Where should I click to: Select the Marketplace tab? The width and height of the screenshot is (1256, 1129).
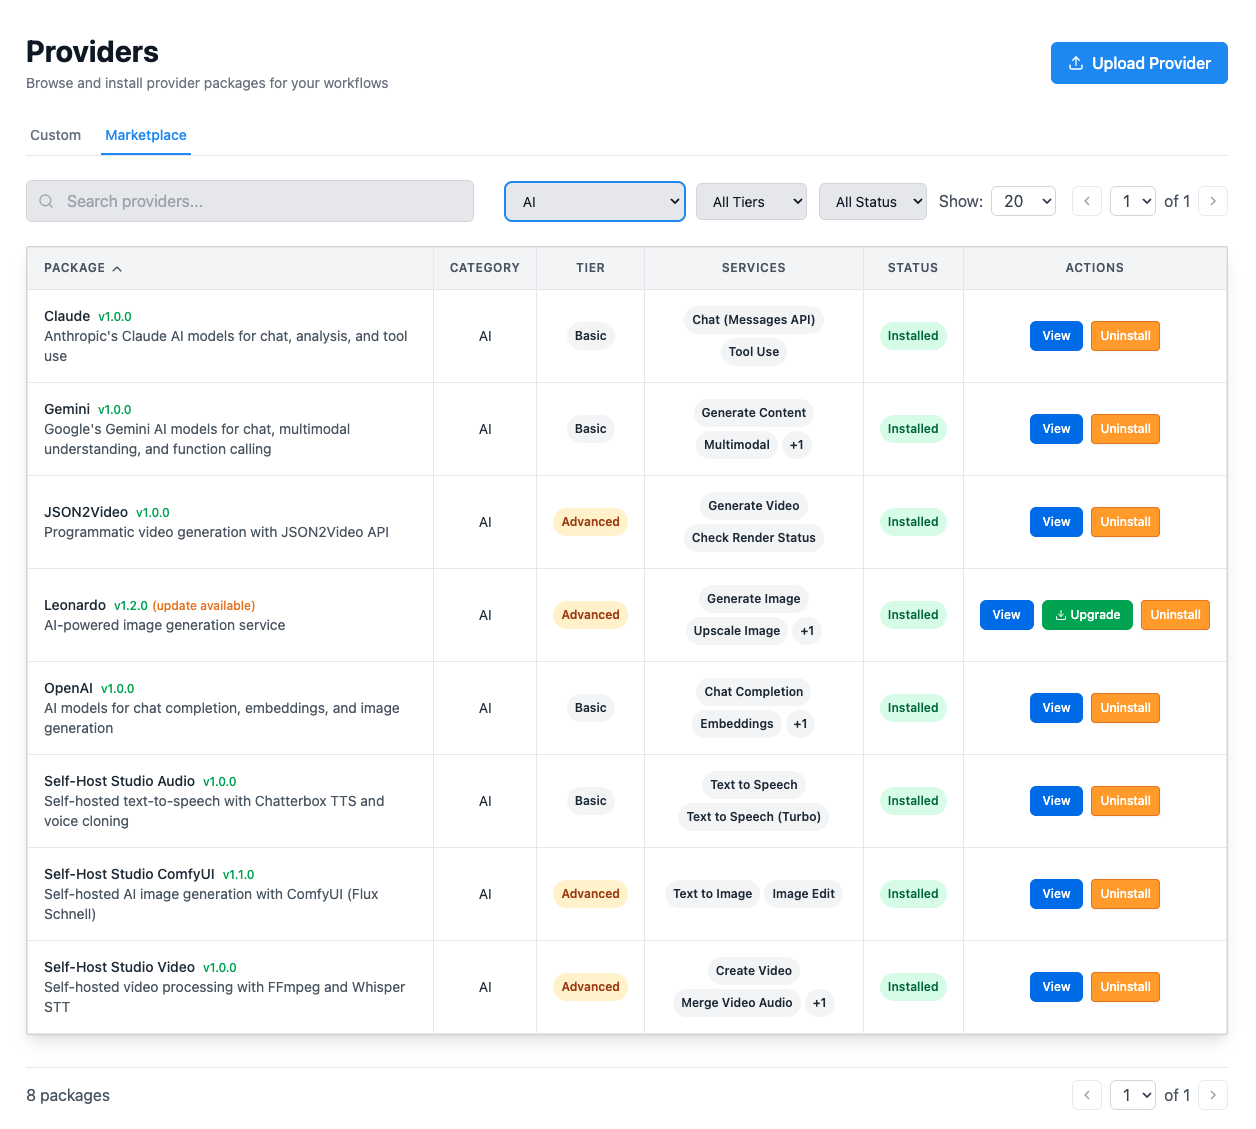146,135
